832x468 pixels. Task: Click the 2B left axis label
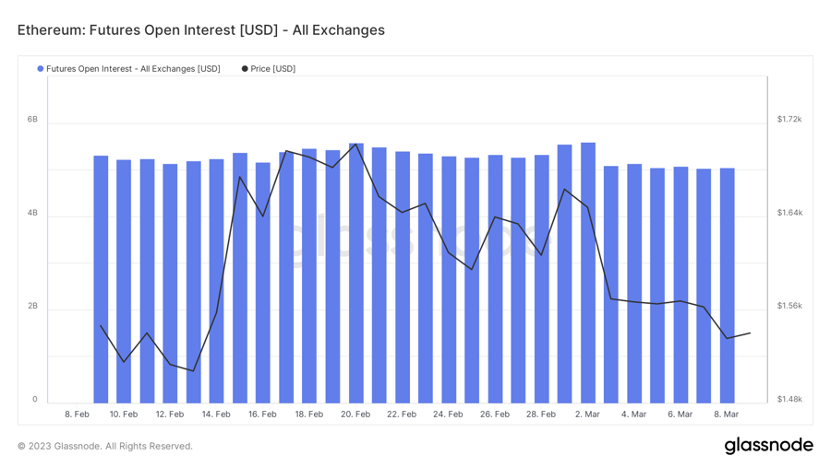tap(32, 306)
